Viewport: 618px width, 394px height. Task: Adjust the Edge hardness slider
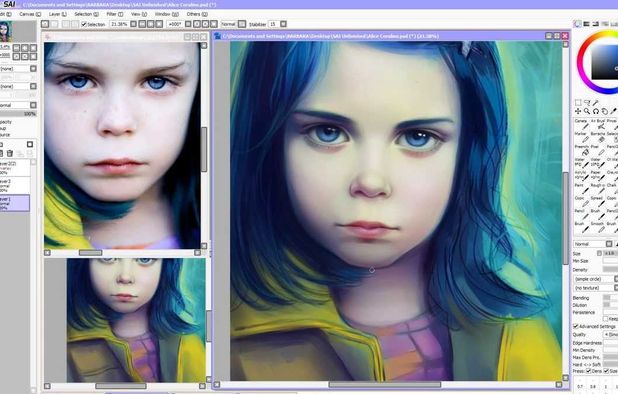point(611,343)
